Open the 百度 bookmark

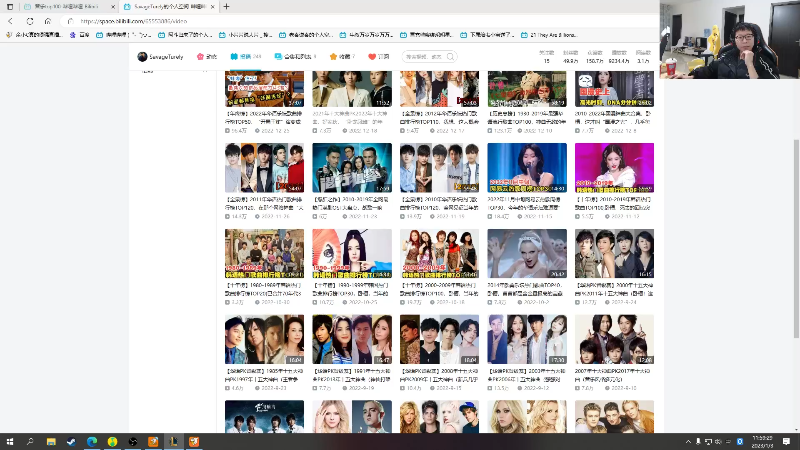(80, 35)
